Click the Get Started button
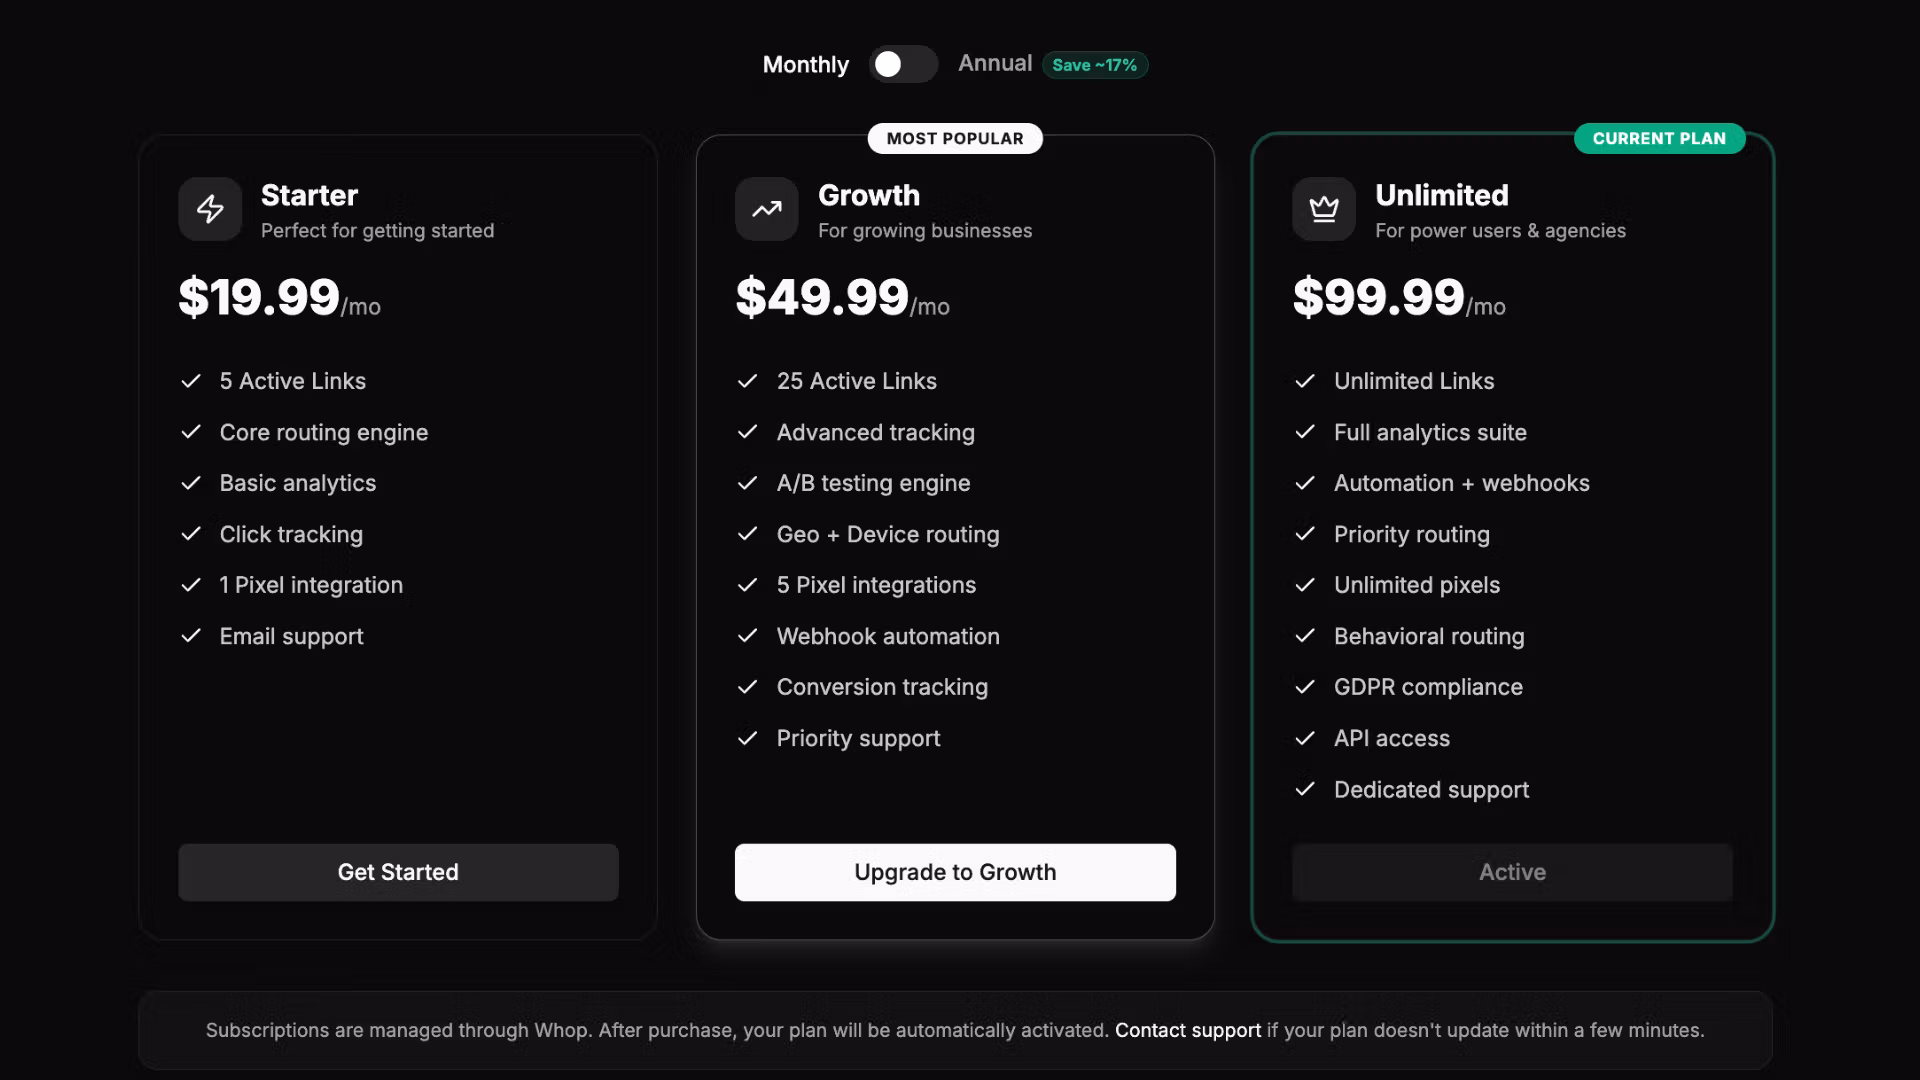The height and width of the screenshot is (1080, 1920). (398, 872)
